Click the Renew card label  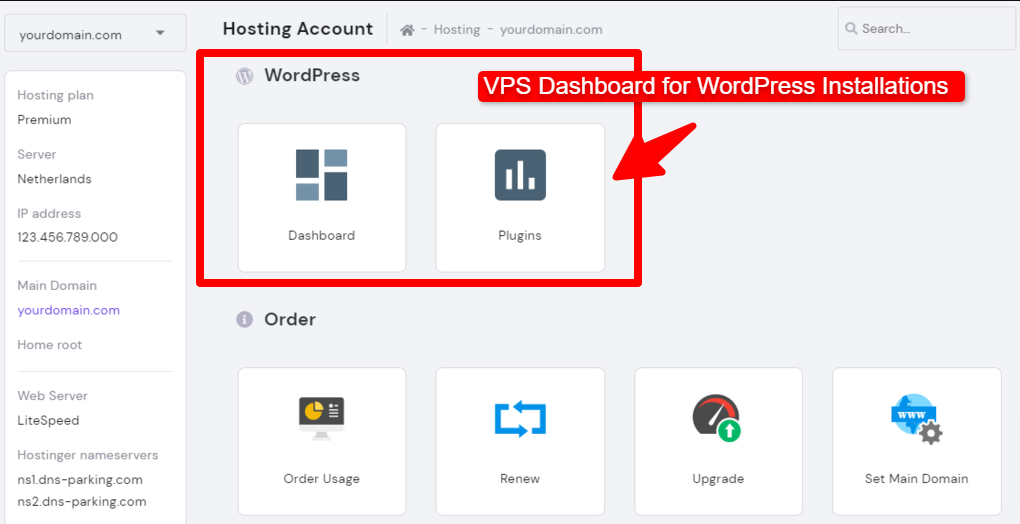(520, 479)
